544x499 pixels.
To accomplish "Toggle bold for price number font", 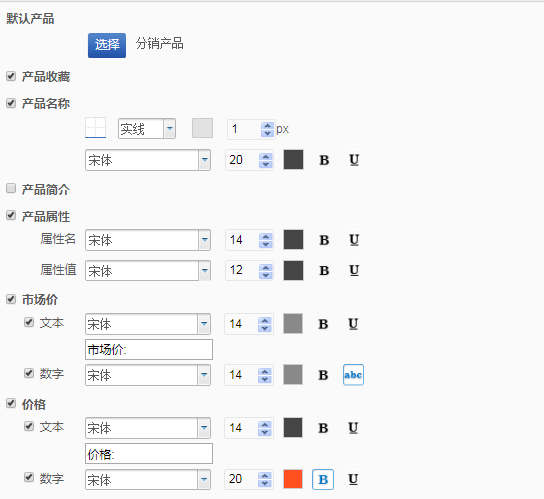I will pos(323,479).
